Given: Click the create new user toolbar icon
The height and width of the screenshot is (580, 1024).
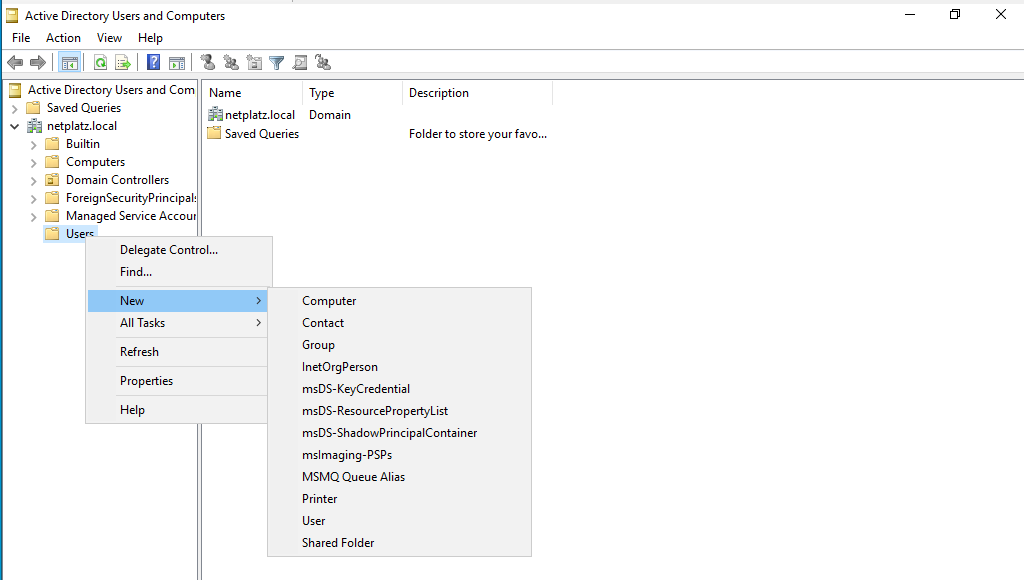Looking at the screenshot, I should (208, 62).
